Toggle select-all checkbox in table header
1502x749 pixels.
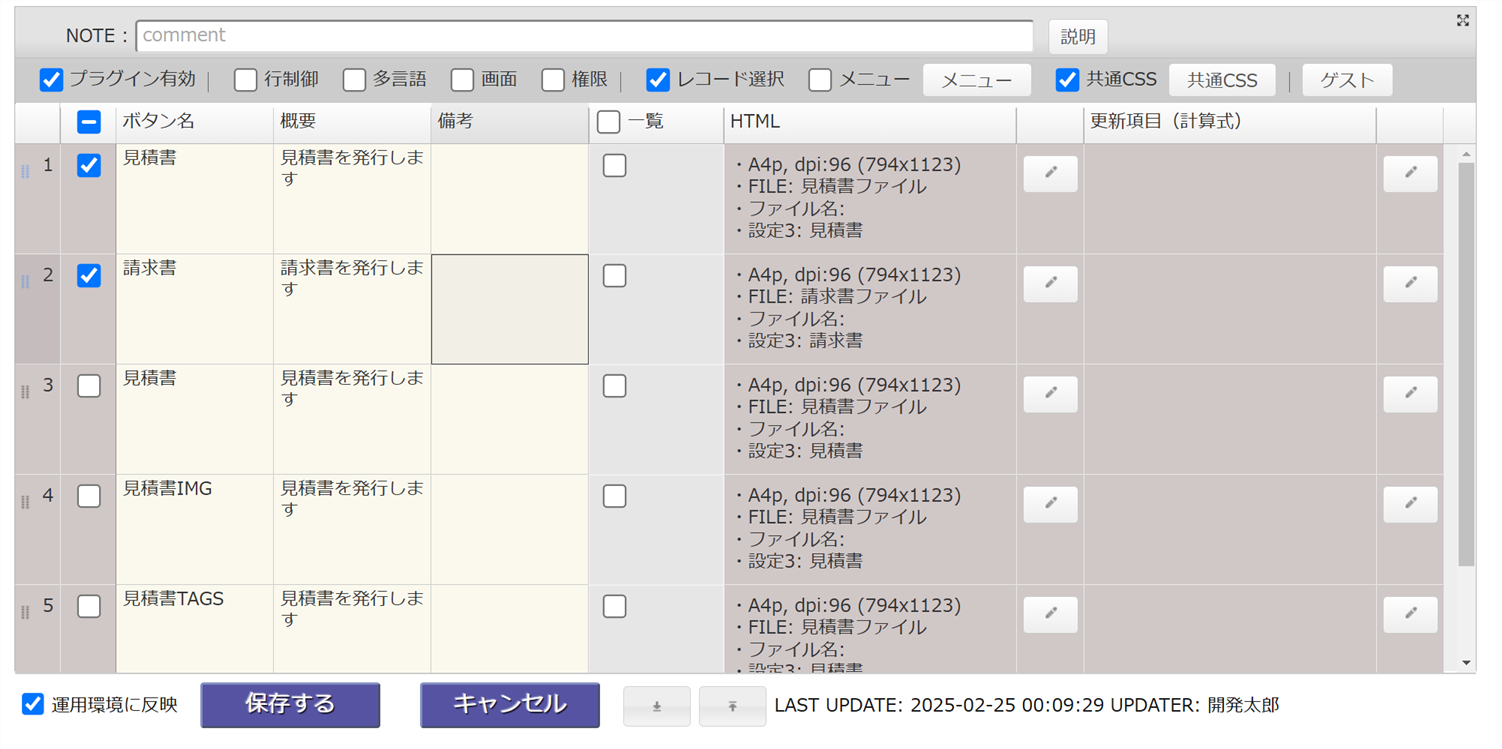(89, 122)
